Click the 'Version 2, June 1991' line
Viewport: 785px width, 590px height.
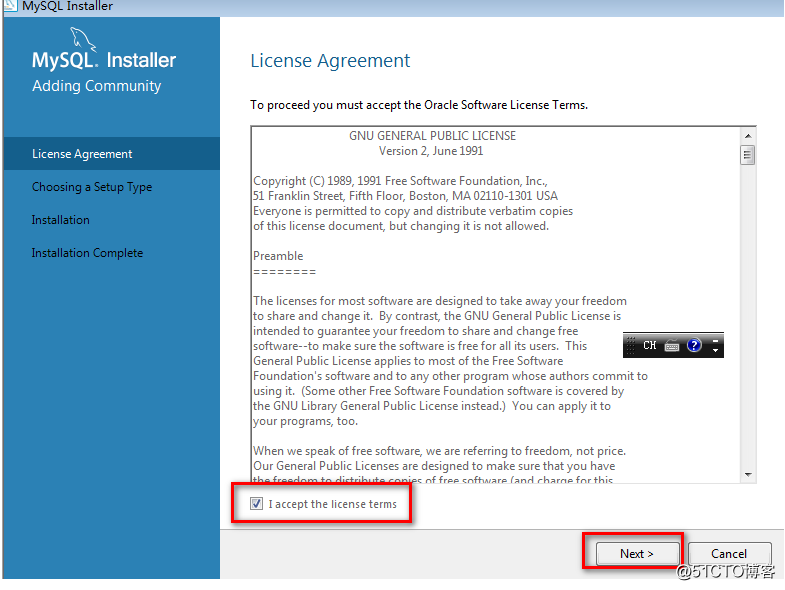[x=431, y=151]
